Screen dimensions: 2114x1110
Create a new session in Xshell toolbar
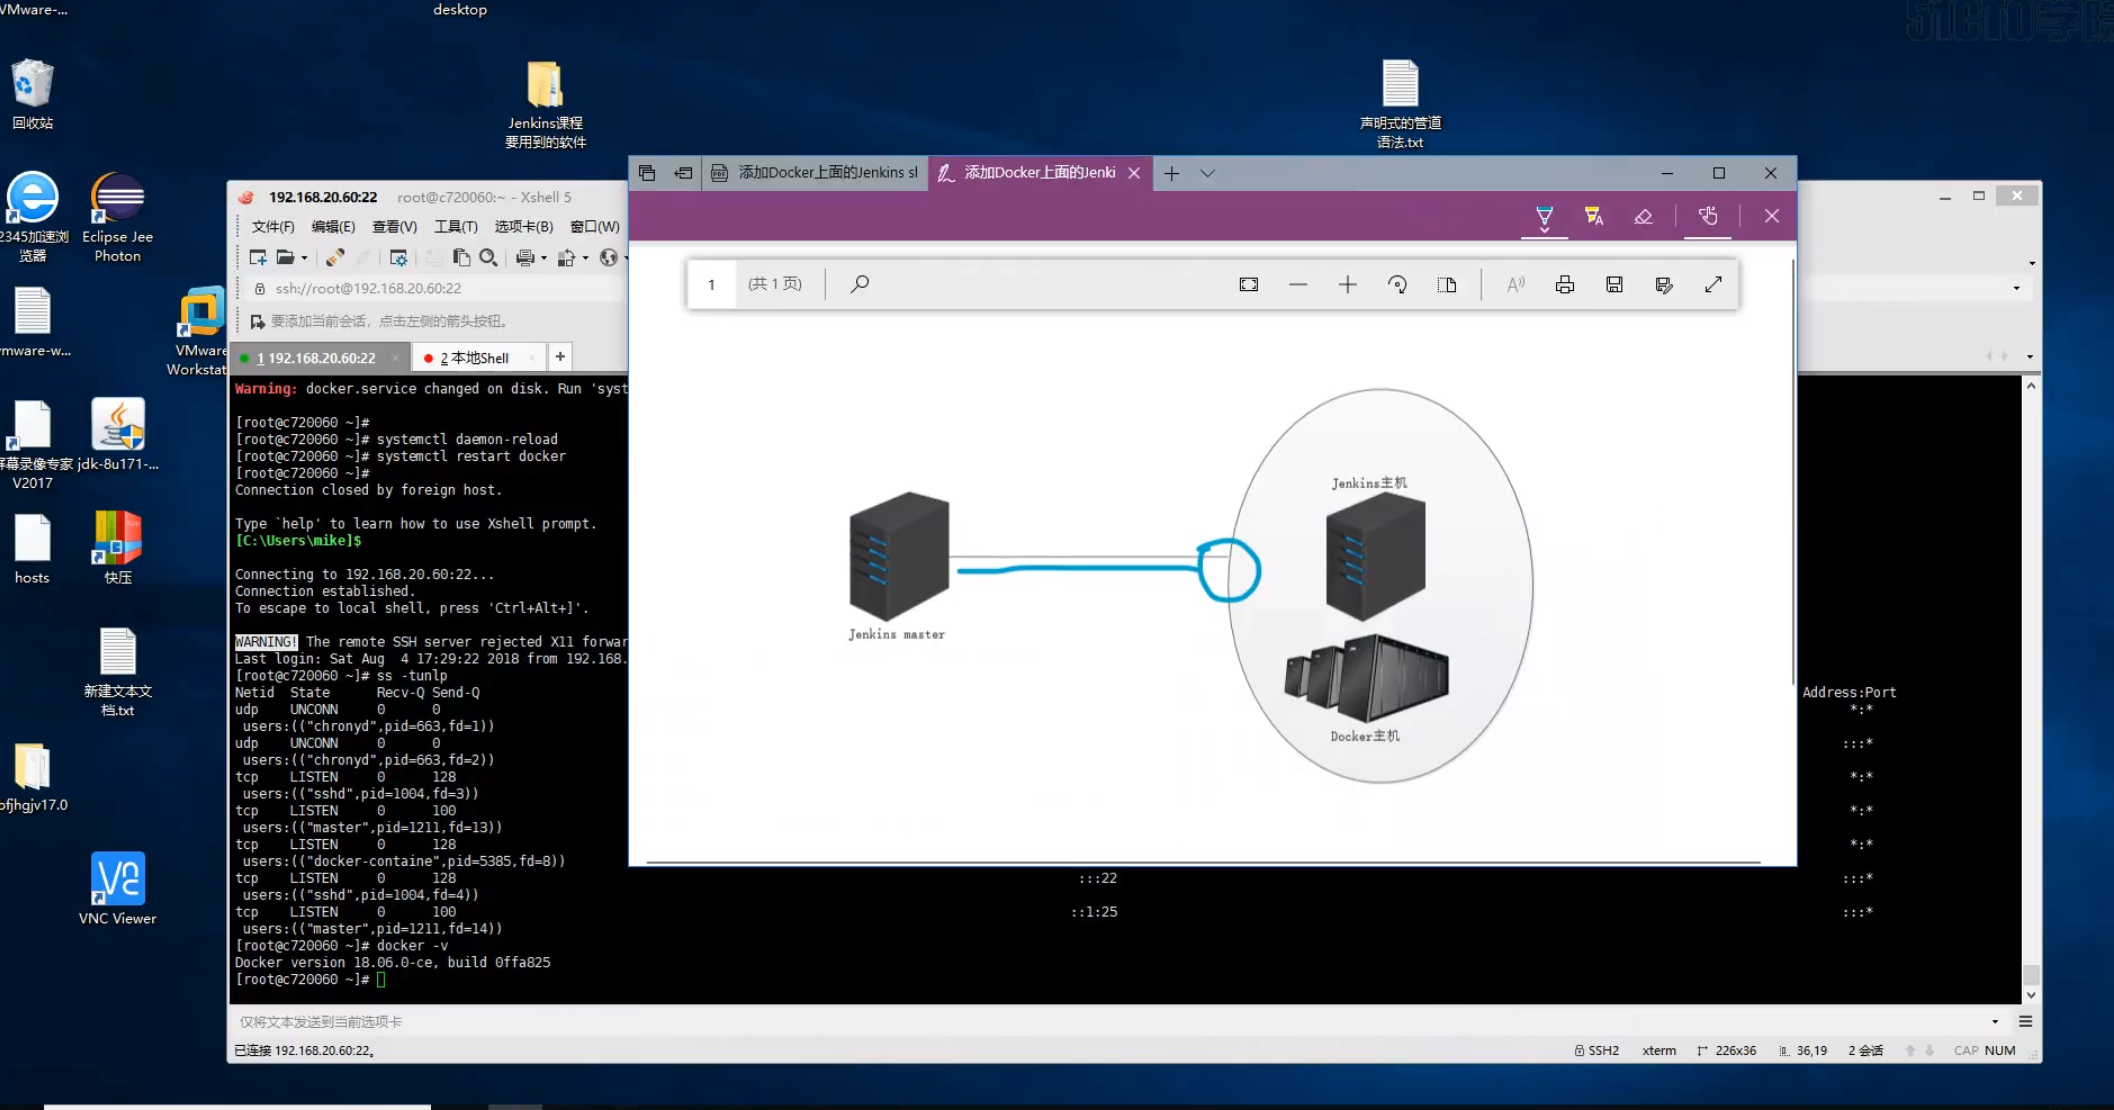coord(258,258)
